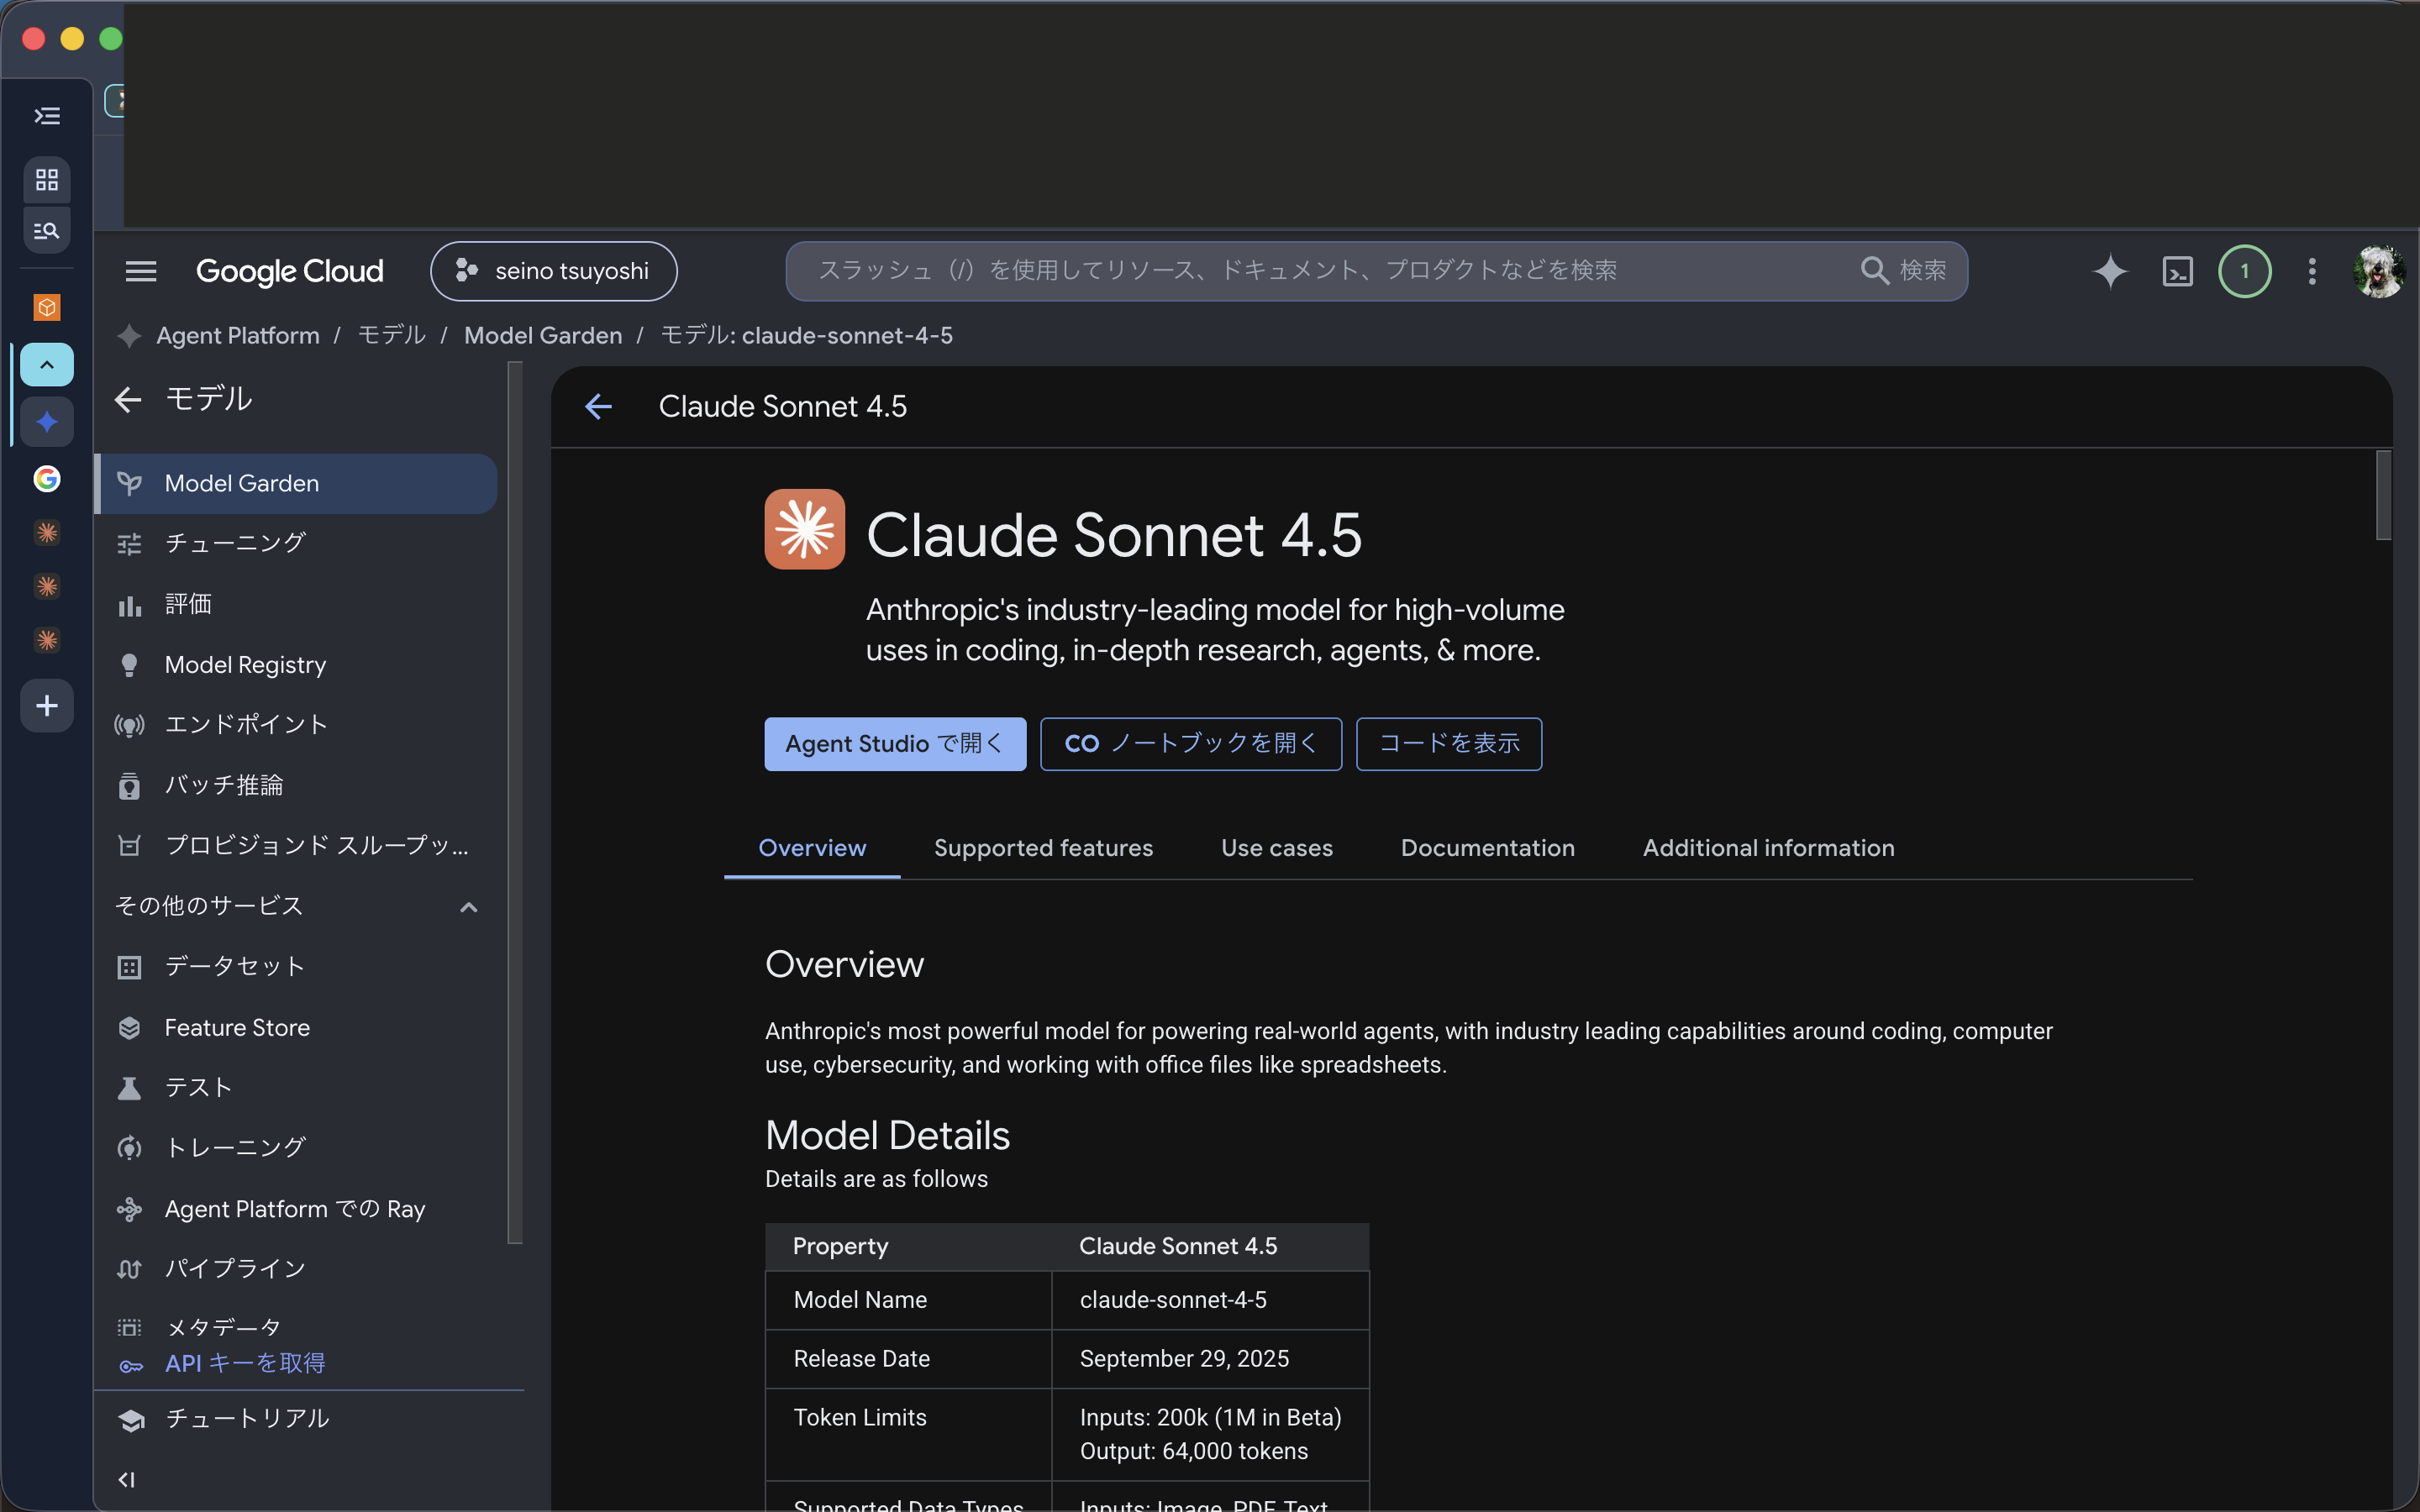Click the Google Cloud logo

coord(290,271)
